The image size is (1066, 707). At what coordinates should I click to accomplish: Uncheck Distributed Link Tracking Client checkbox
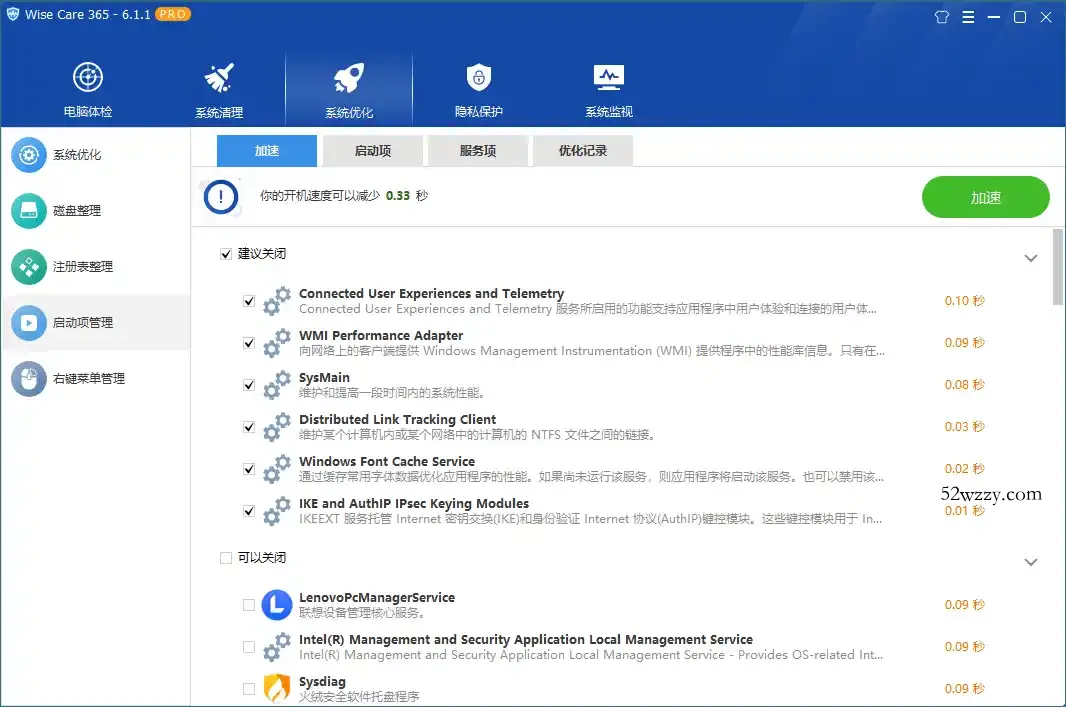[x=249, y=428]
